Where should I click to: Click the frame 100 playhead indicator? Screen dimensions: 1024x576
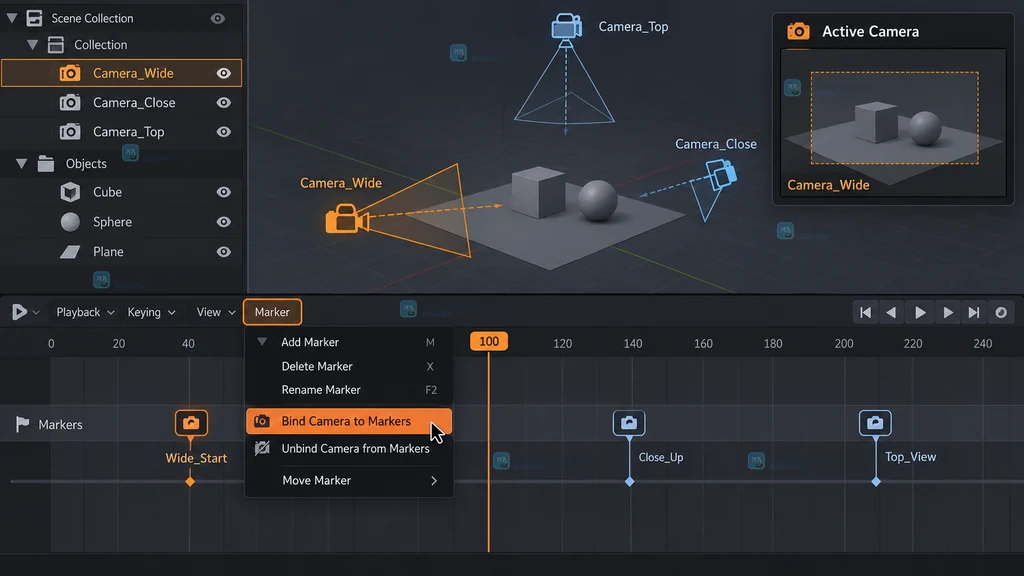coord(488,342)
